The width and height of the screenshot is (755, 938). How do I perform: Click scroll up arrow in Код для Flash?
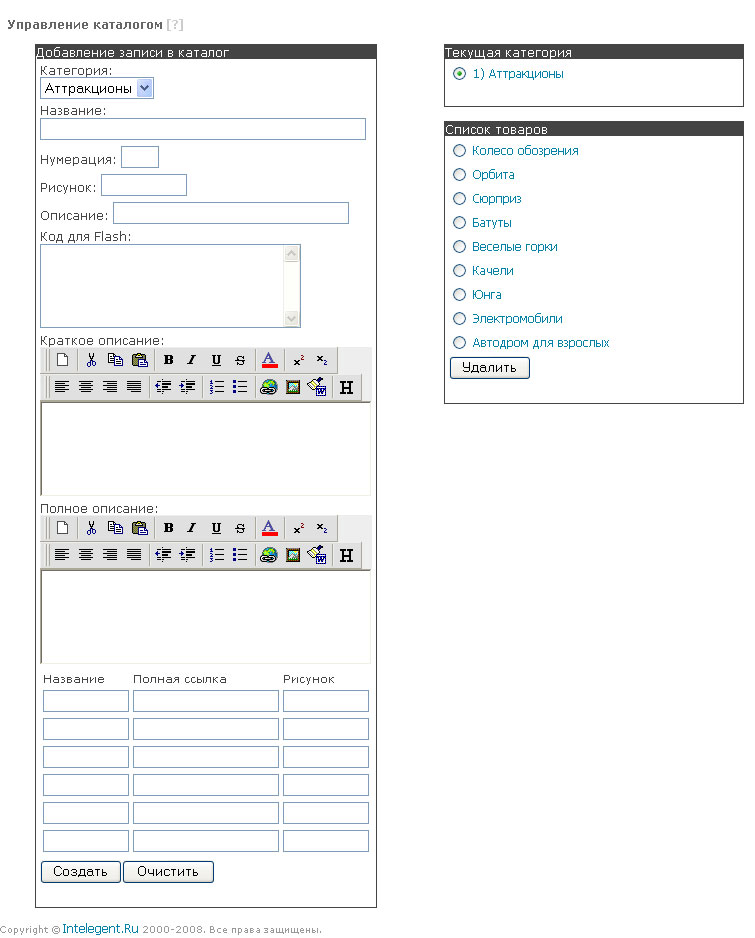click(x=291, y=254)
